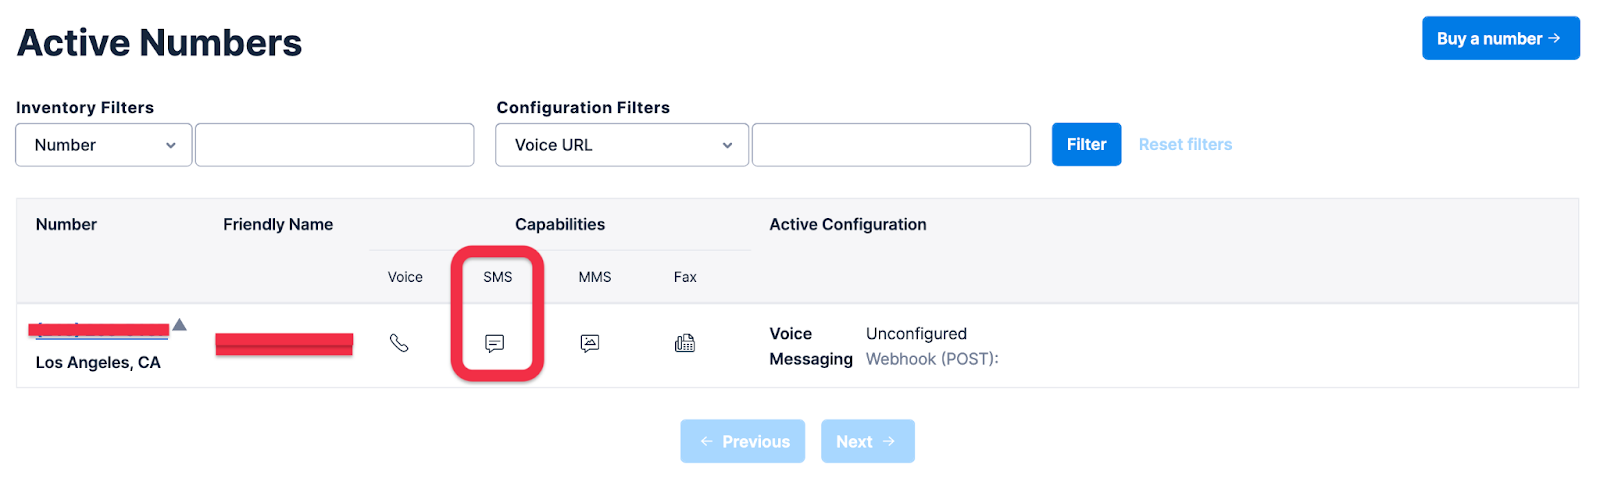Viewport: 1600px width, 482px height.
Task: Click the inventory filter text field
Action: [335, 145]
